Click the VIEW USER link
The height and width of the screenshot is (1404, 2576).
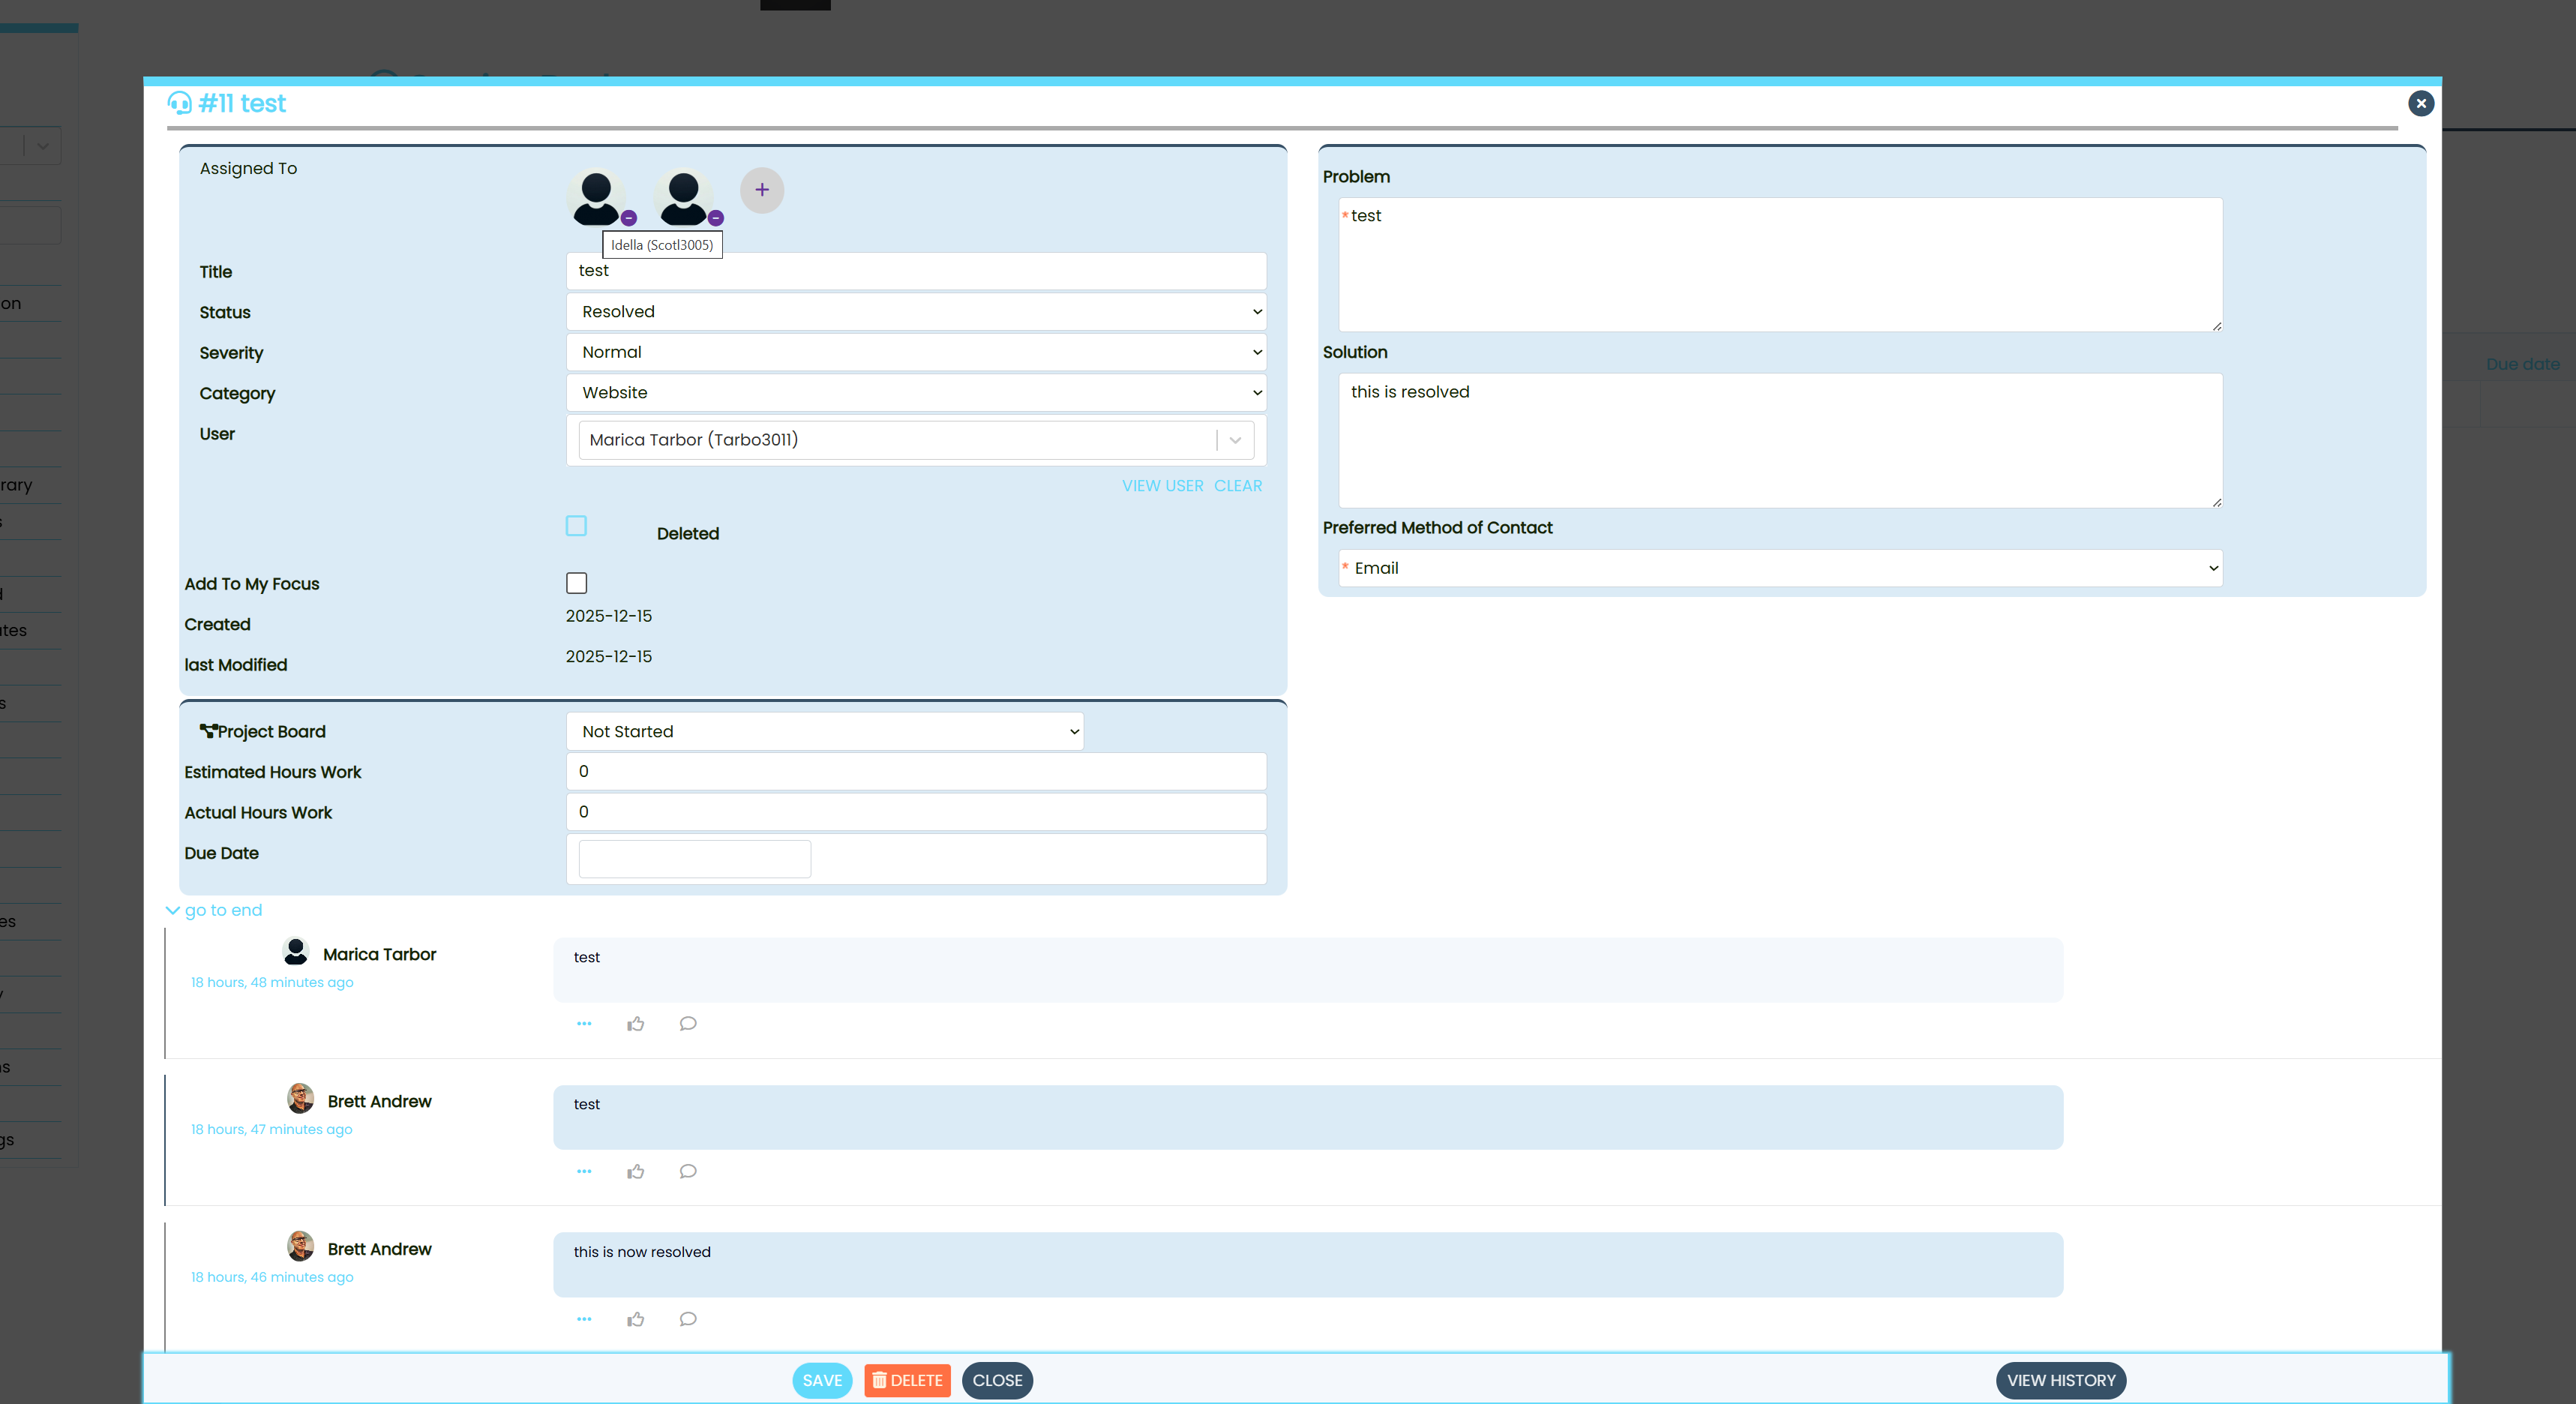point(1162,486)
